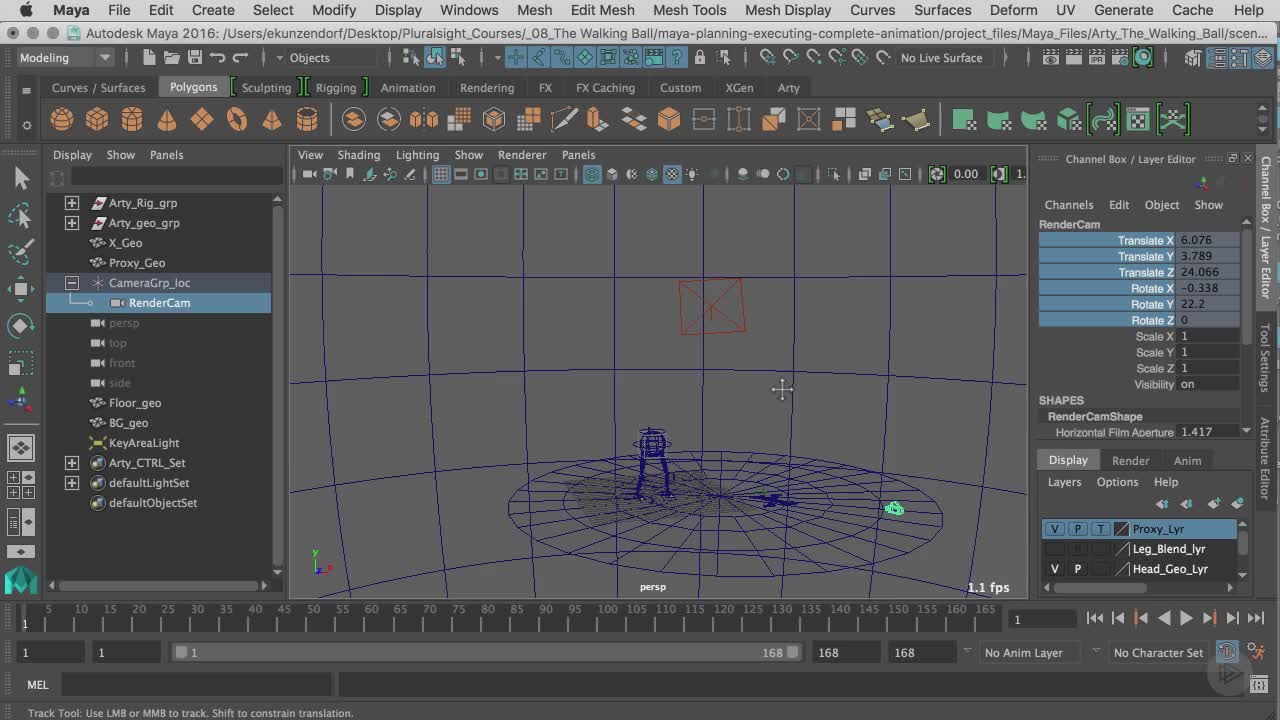Toggle template T box of Proxy_Lyr
The image size is (1280, 720).
(1100, 529)
